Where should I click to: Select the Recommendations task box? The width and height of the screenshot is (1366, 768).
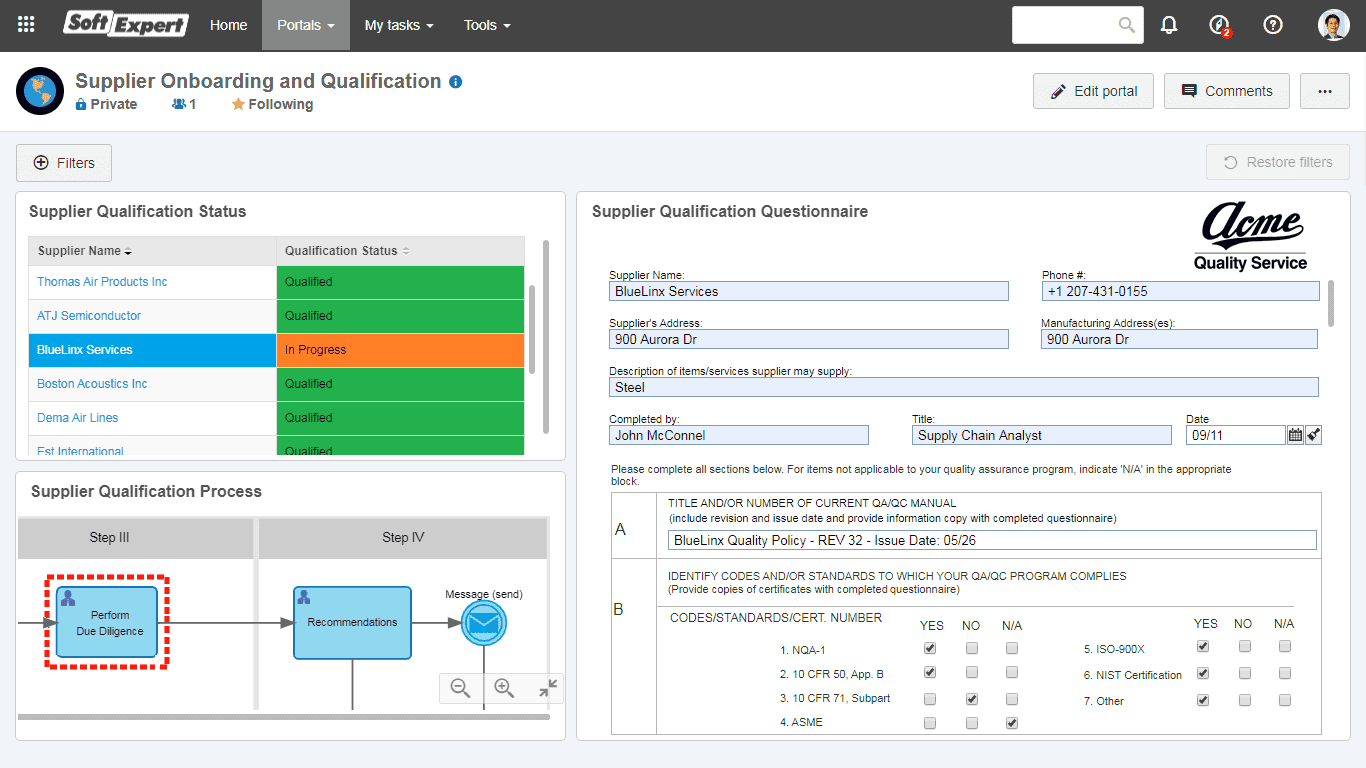pos(352,622)
